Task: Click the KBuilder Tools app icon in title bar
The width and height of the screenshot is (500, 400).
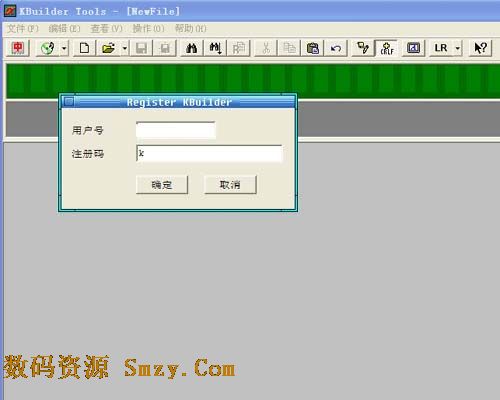Action: click(x=10, y=11)
